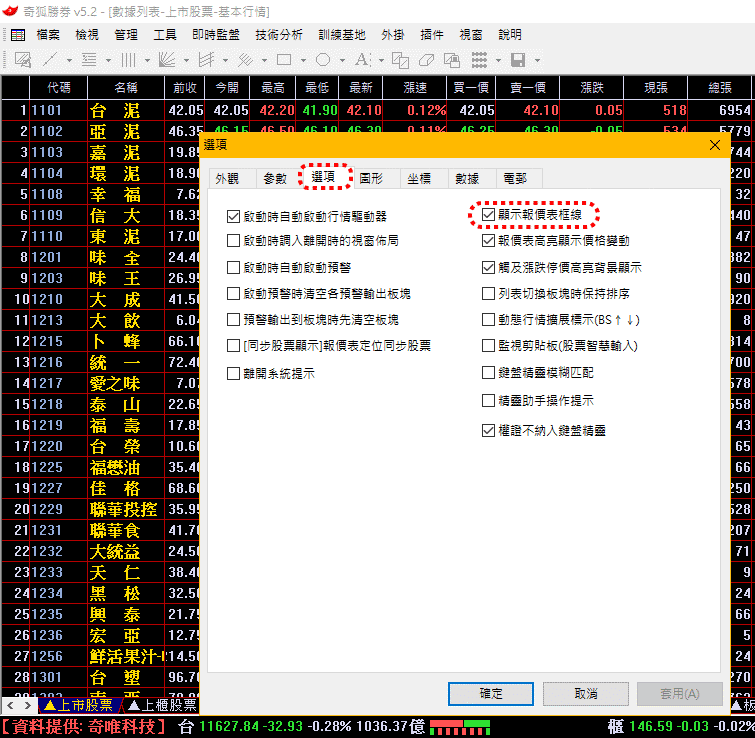This screenshot has height=738, width=755.
Task: Click the dotted grid lines tool
Action: point(479,60)
